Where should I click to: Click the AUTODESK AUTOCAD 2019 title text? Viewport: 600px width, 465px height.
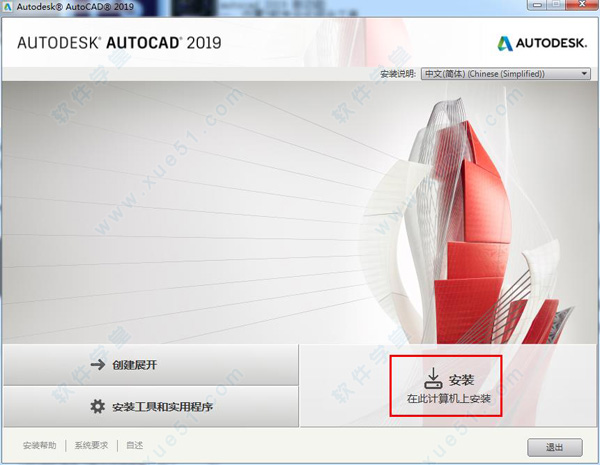[119, 43]
